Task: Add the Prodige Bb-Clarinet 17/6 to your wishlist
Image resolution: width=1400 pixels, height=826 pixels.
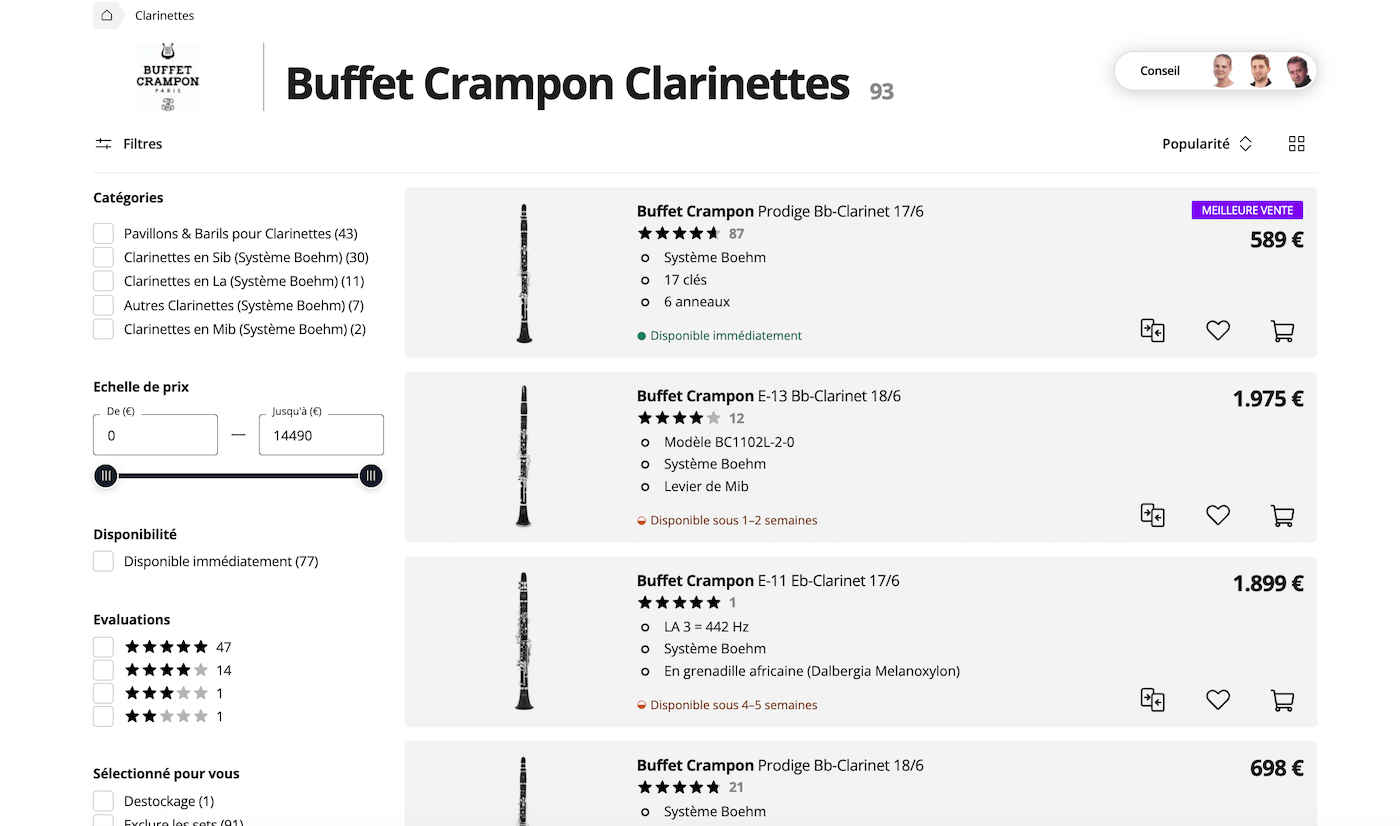Action: click(1218, 330)
